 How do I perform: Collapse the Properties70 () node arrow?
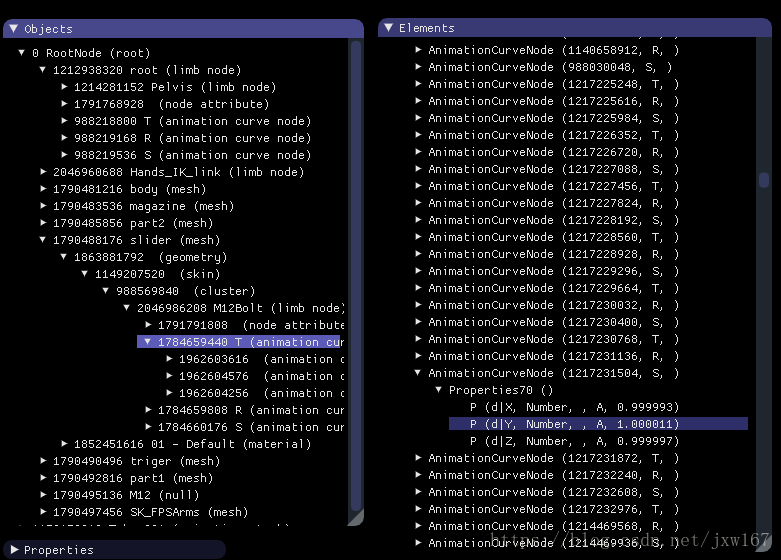coord(438,390)
